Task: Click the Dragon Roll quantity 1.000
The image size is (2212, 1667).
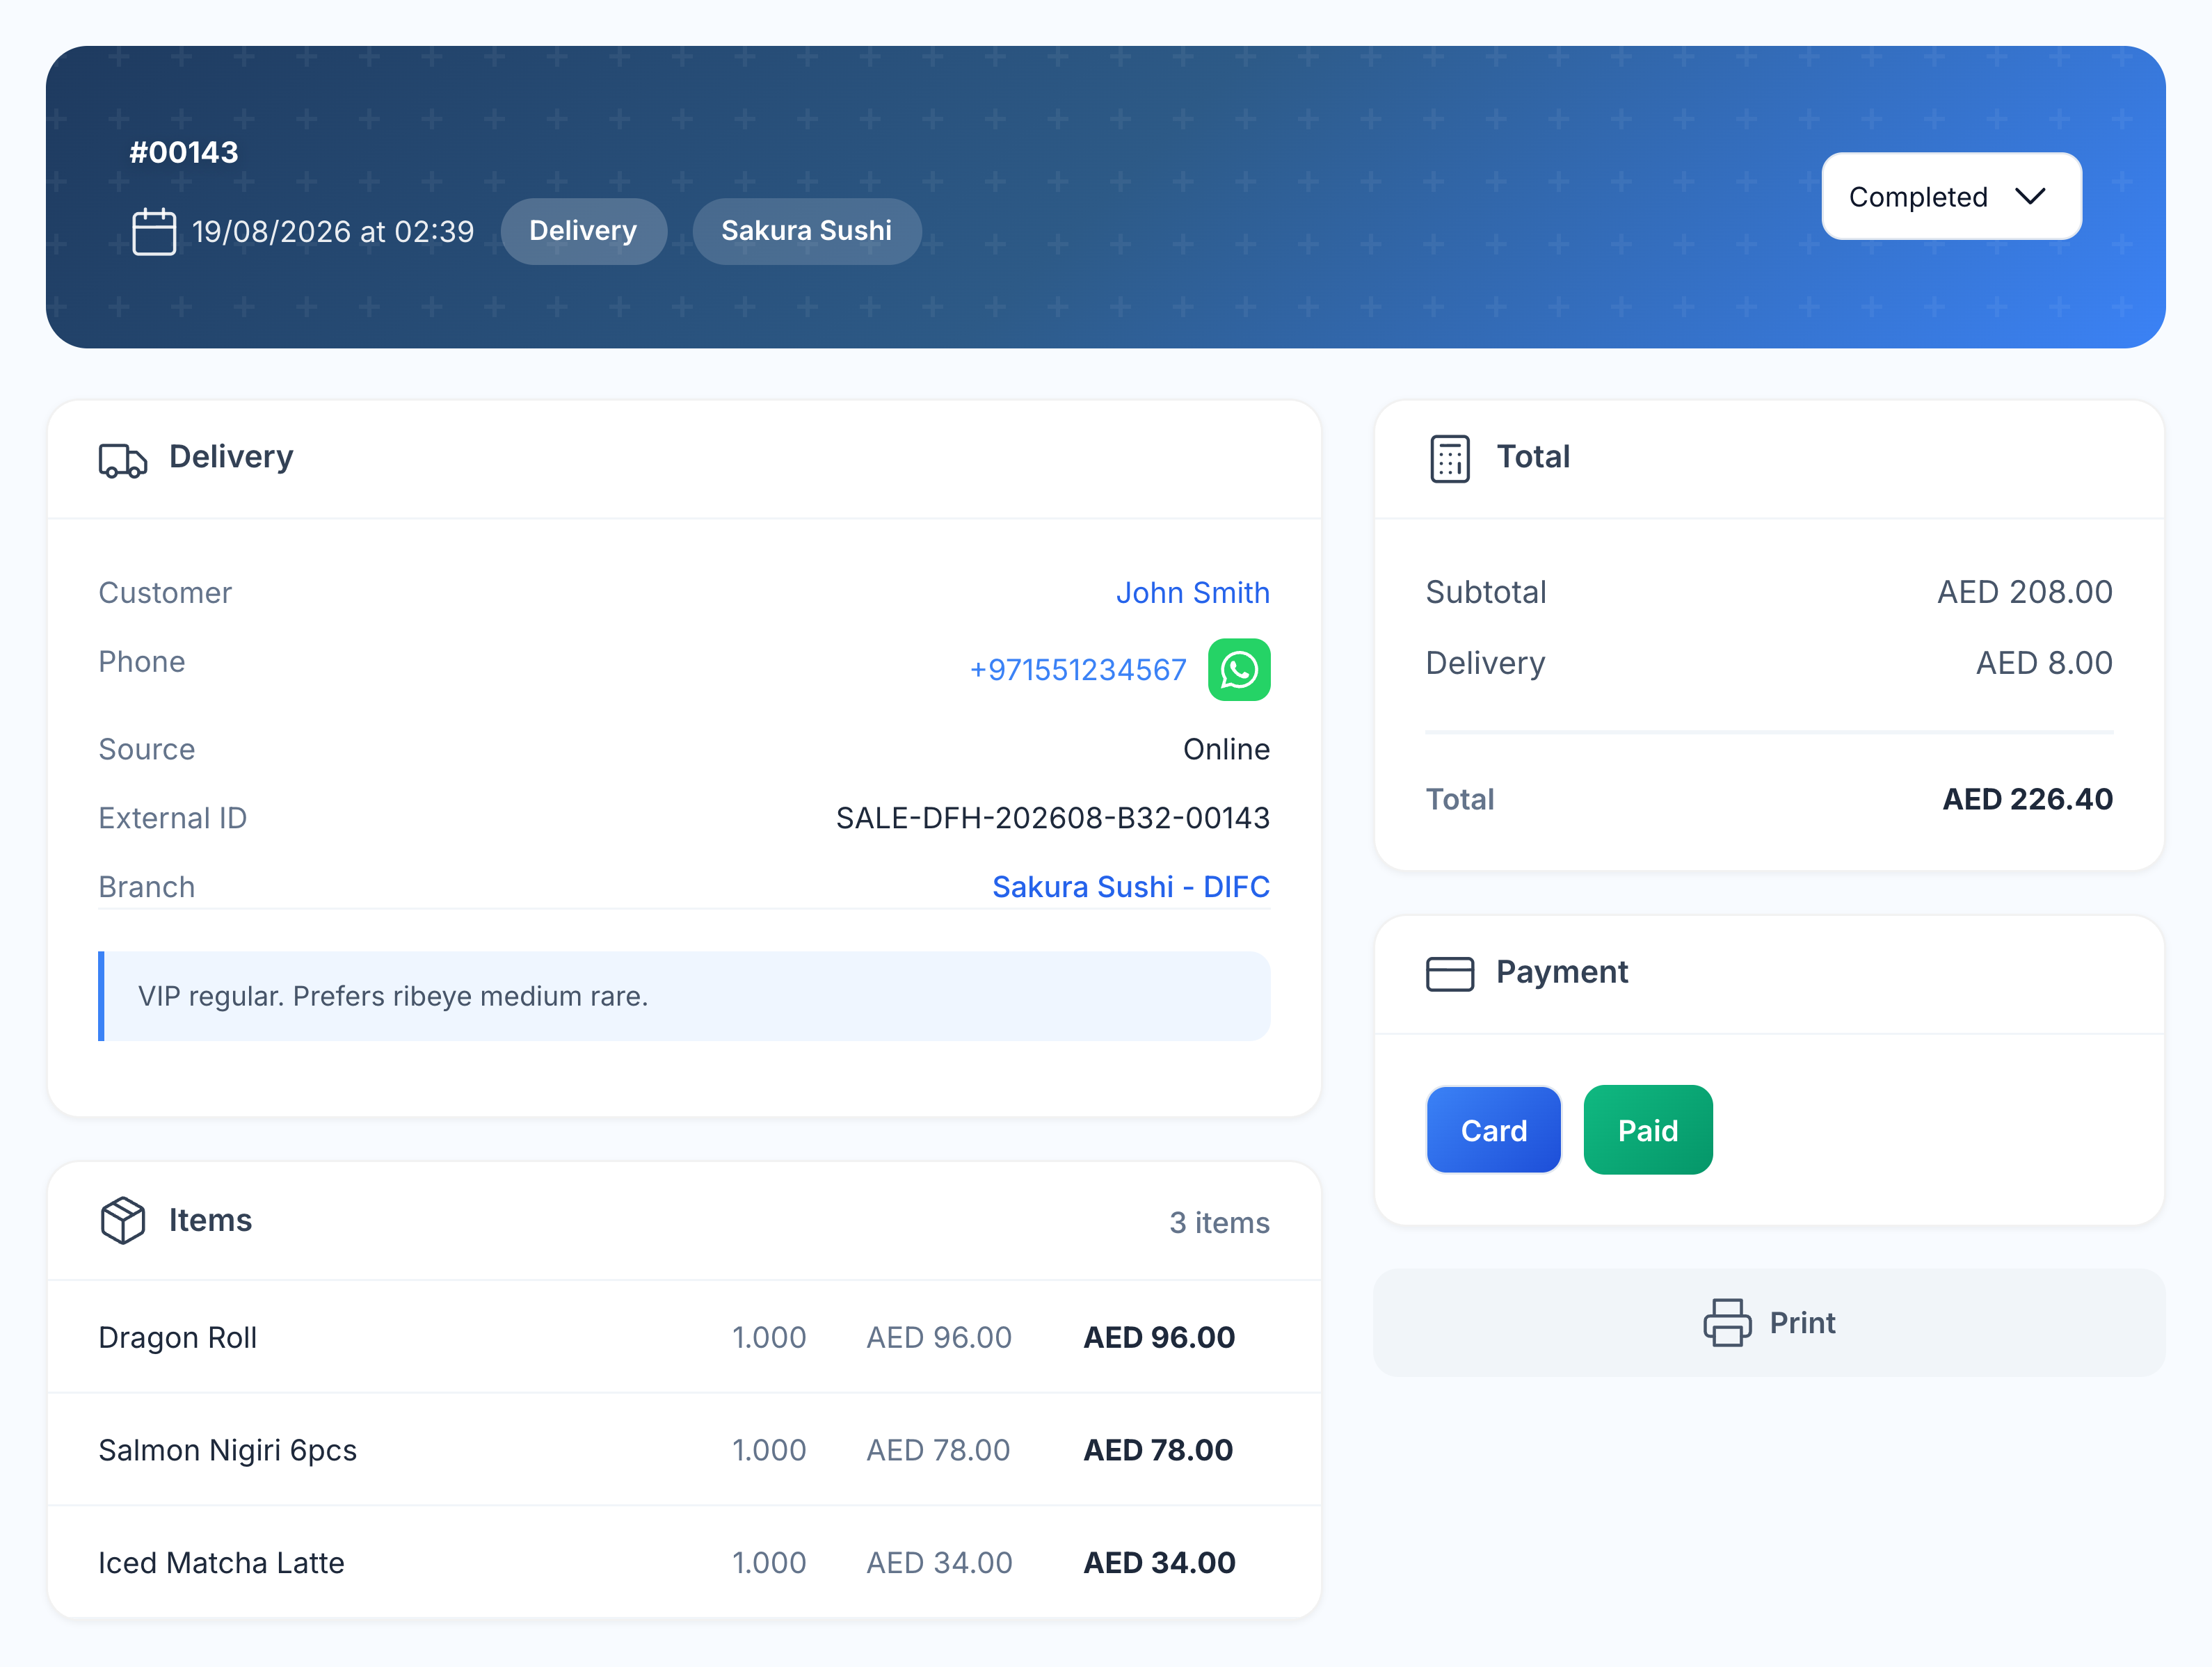Action: [x=768, y=1337]
